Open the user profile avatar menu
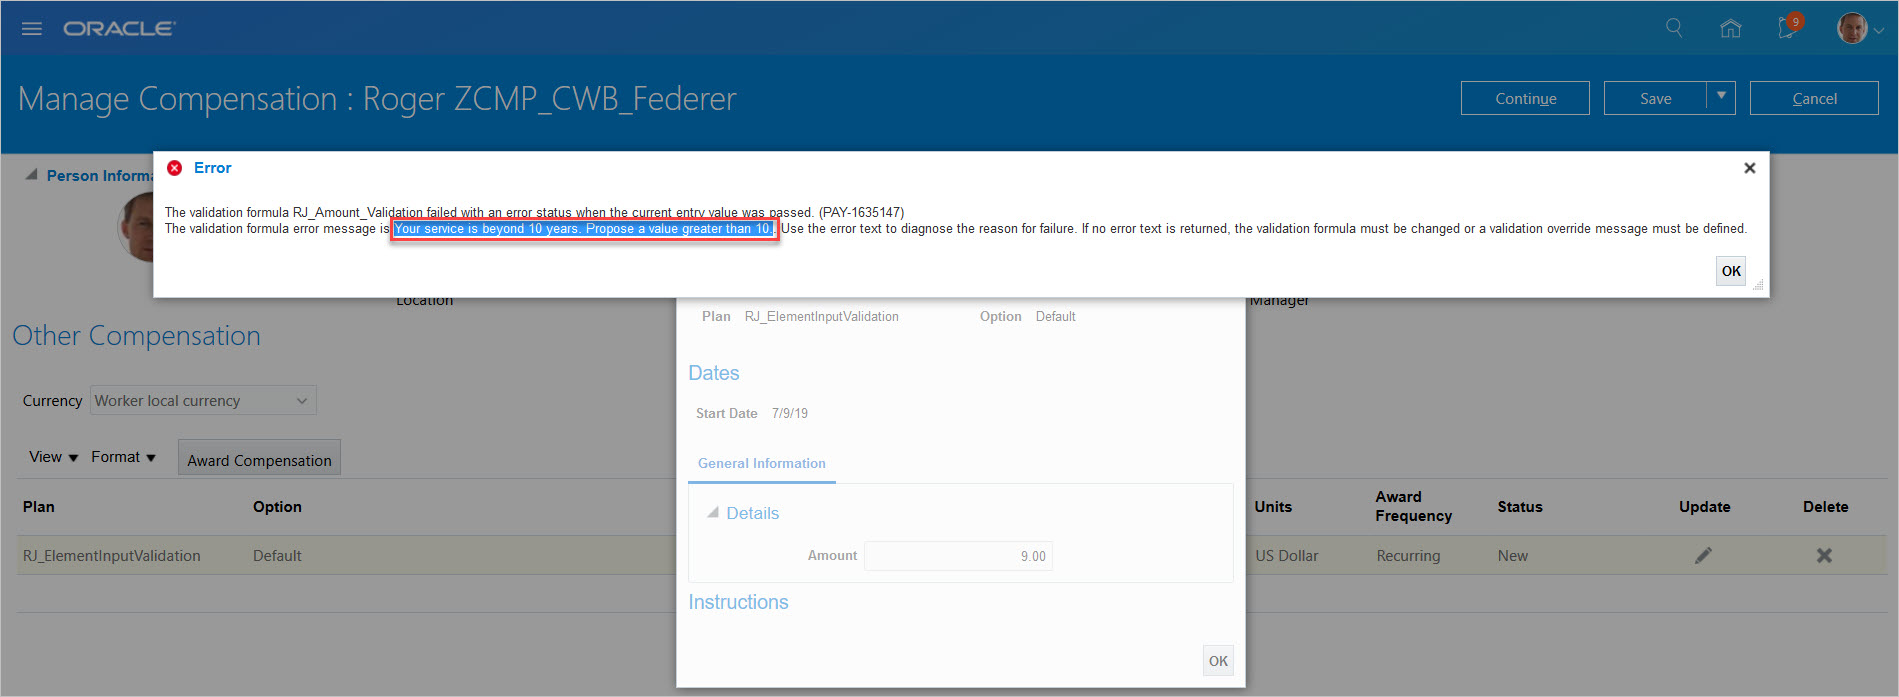Image resolution: width=1899 pixels, height=697 pixels. (1859, 28)
